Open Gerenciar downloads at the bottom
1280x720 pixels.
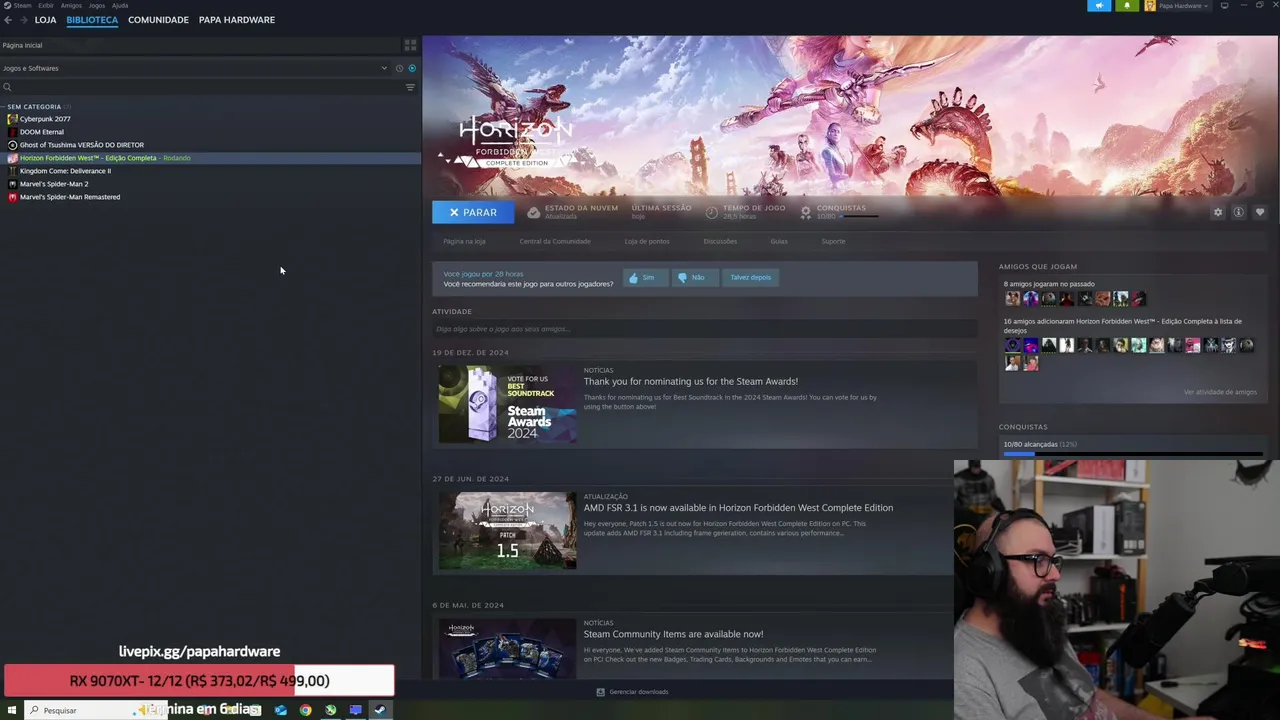point(632,692)
